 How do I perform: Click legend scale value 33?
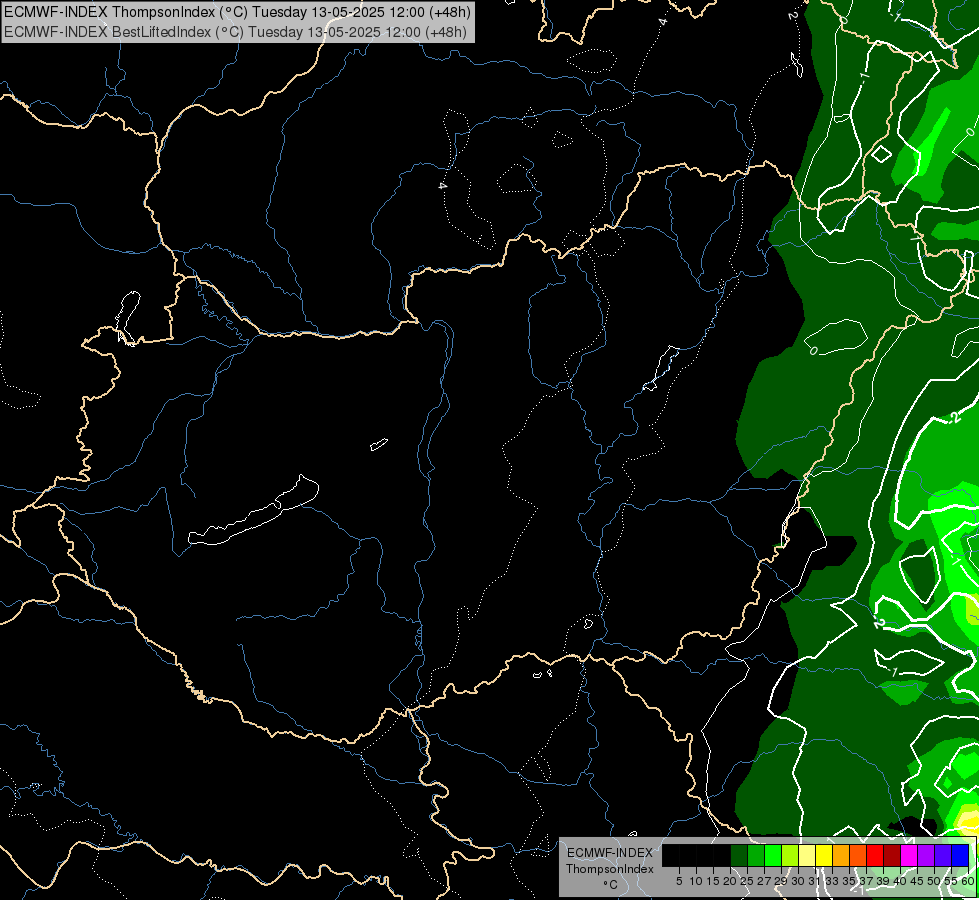(x=832, y=881)
